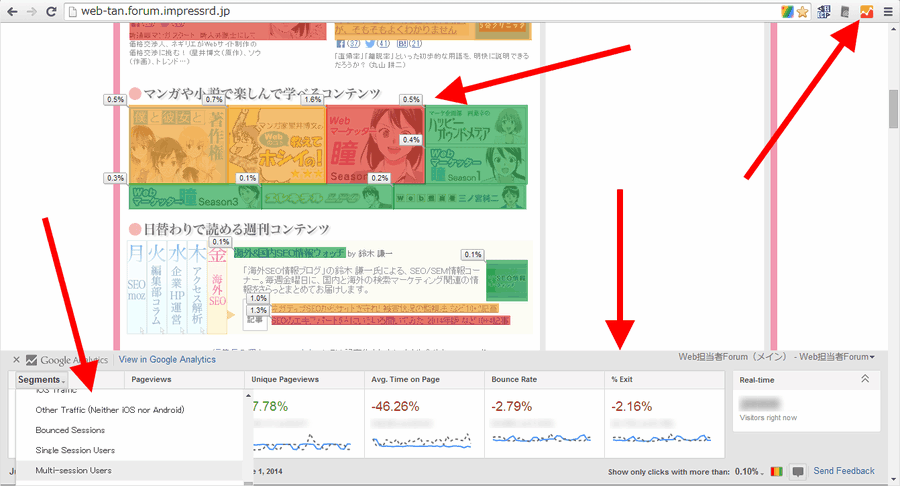900x486 pixels.
Task: Toggle the colors display icon
Action: click(x=776, y=472)
